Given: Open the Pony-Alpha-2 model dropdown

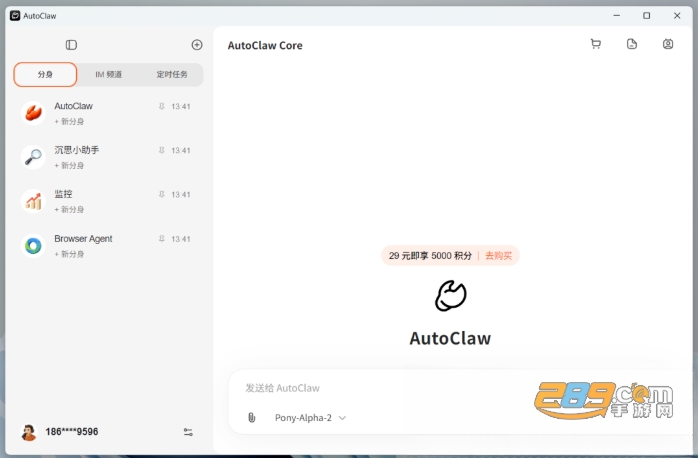Looking at the screenshot, I should 310,418.
